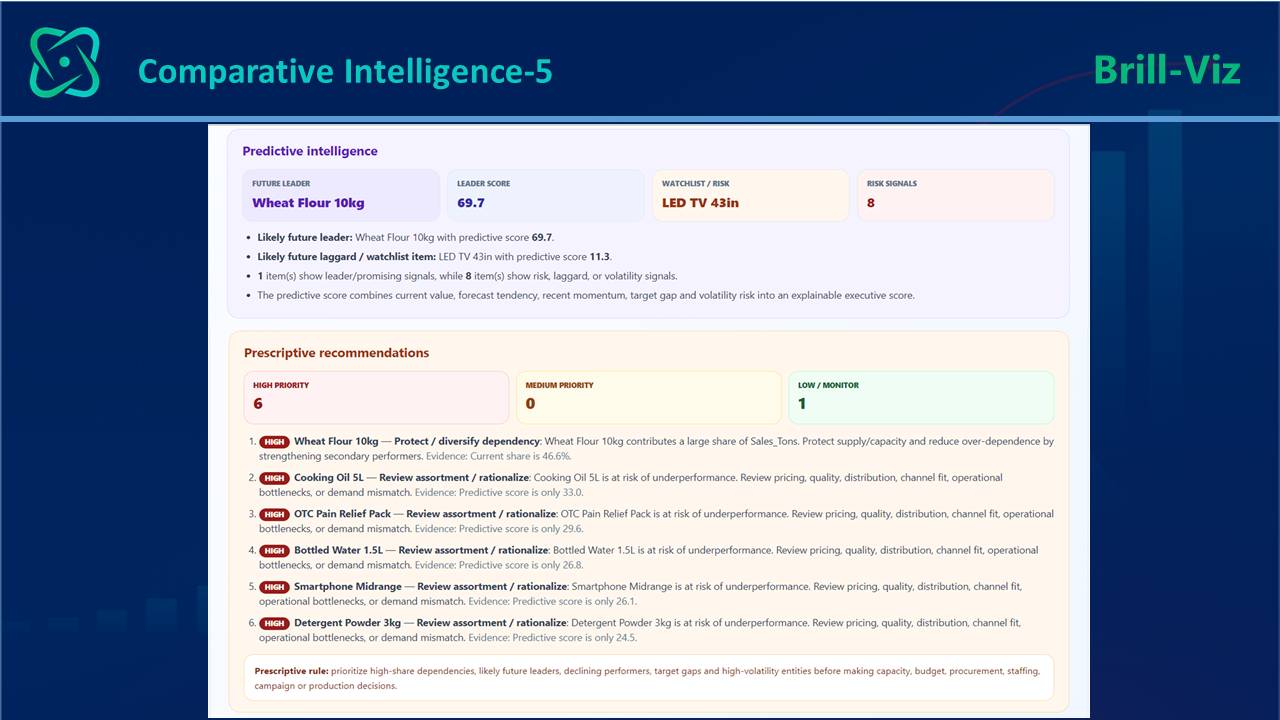Select the Medium Priority 0 card

[x=648, y=397]
